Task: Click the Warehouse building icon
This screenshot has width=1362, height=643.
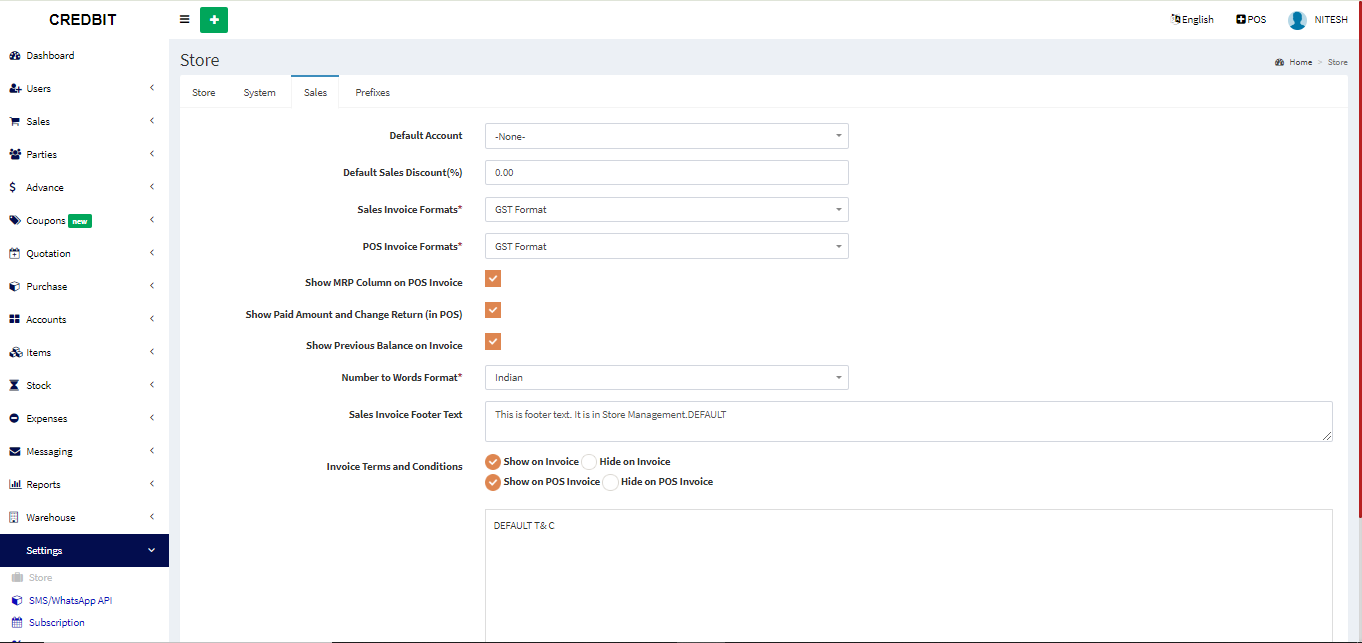Action: click(15, 518)
